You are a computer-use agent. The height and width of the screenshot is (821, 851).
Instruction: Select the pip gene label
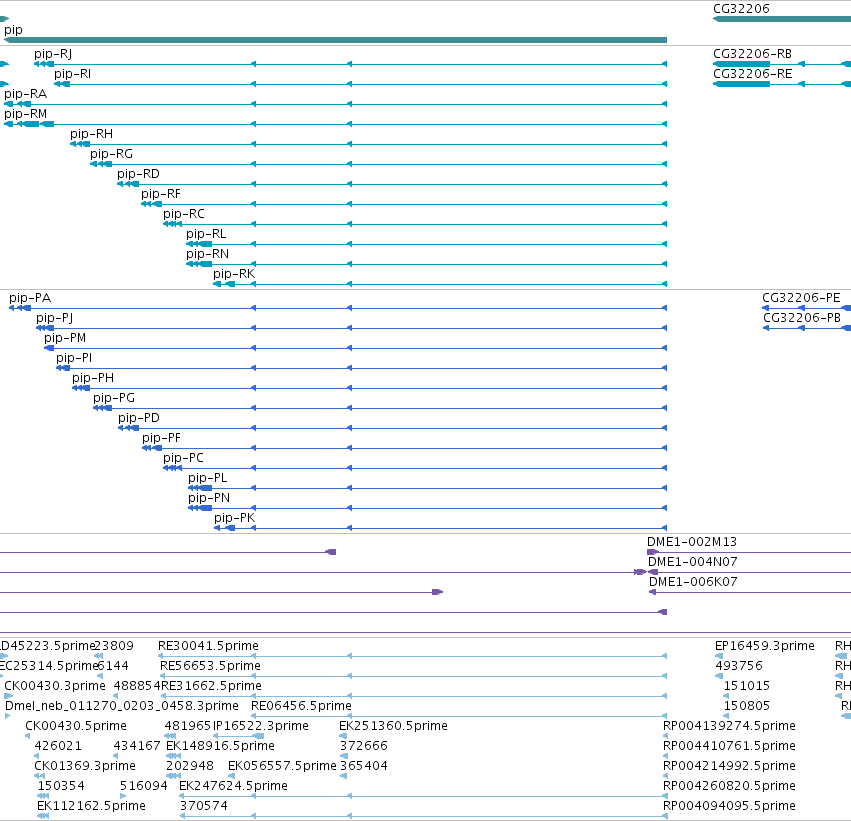click(13, 30)
